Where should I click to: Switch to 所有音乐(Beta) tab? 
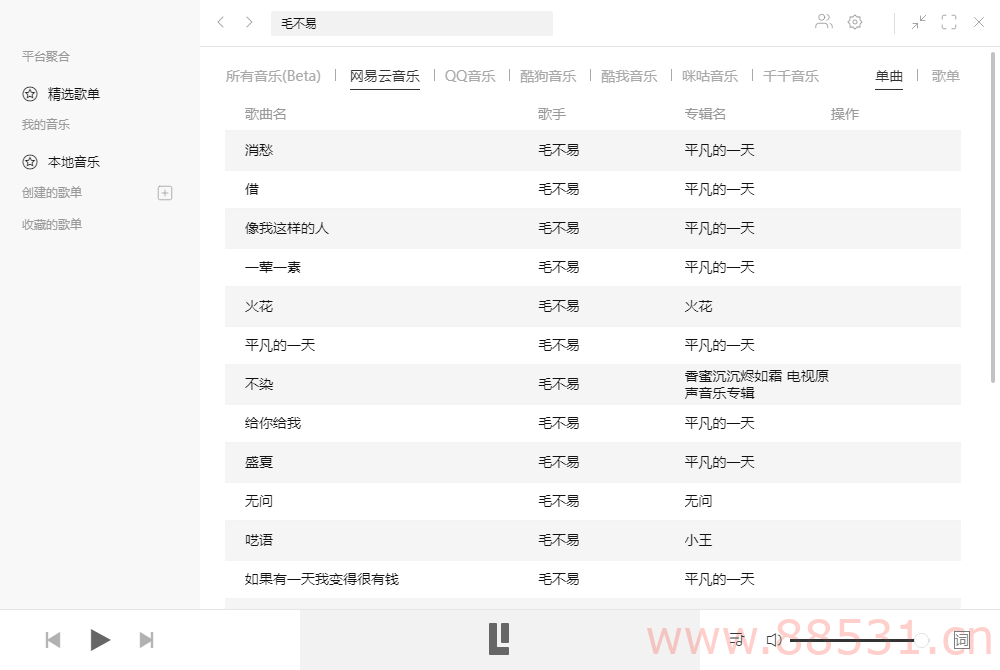273,76
